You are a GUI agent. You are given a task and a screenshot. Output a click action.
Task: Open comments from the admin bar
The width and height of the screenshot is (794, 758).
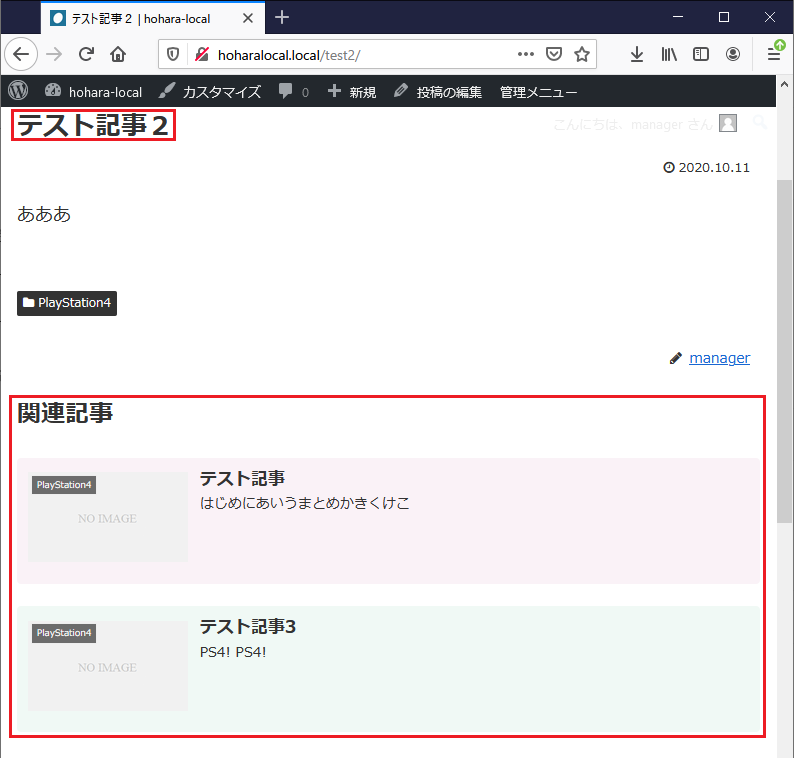coord(293,91)
